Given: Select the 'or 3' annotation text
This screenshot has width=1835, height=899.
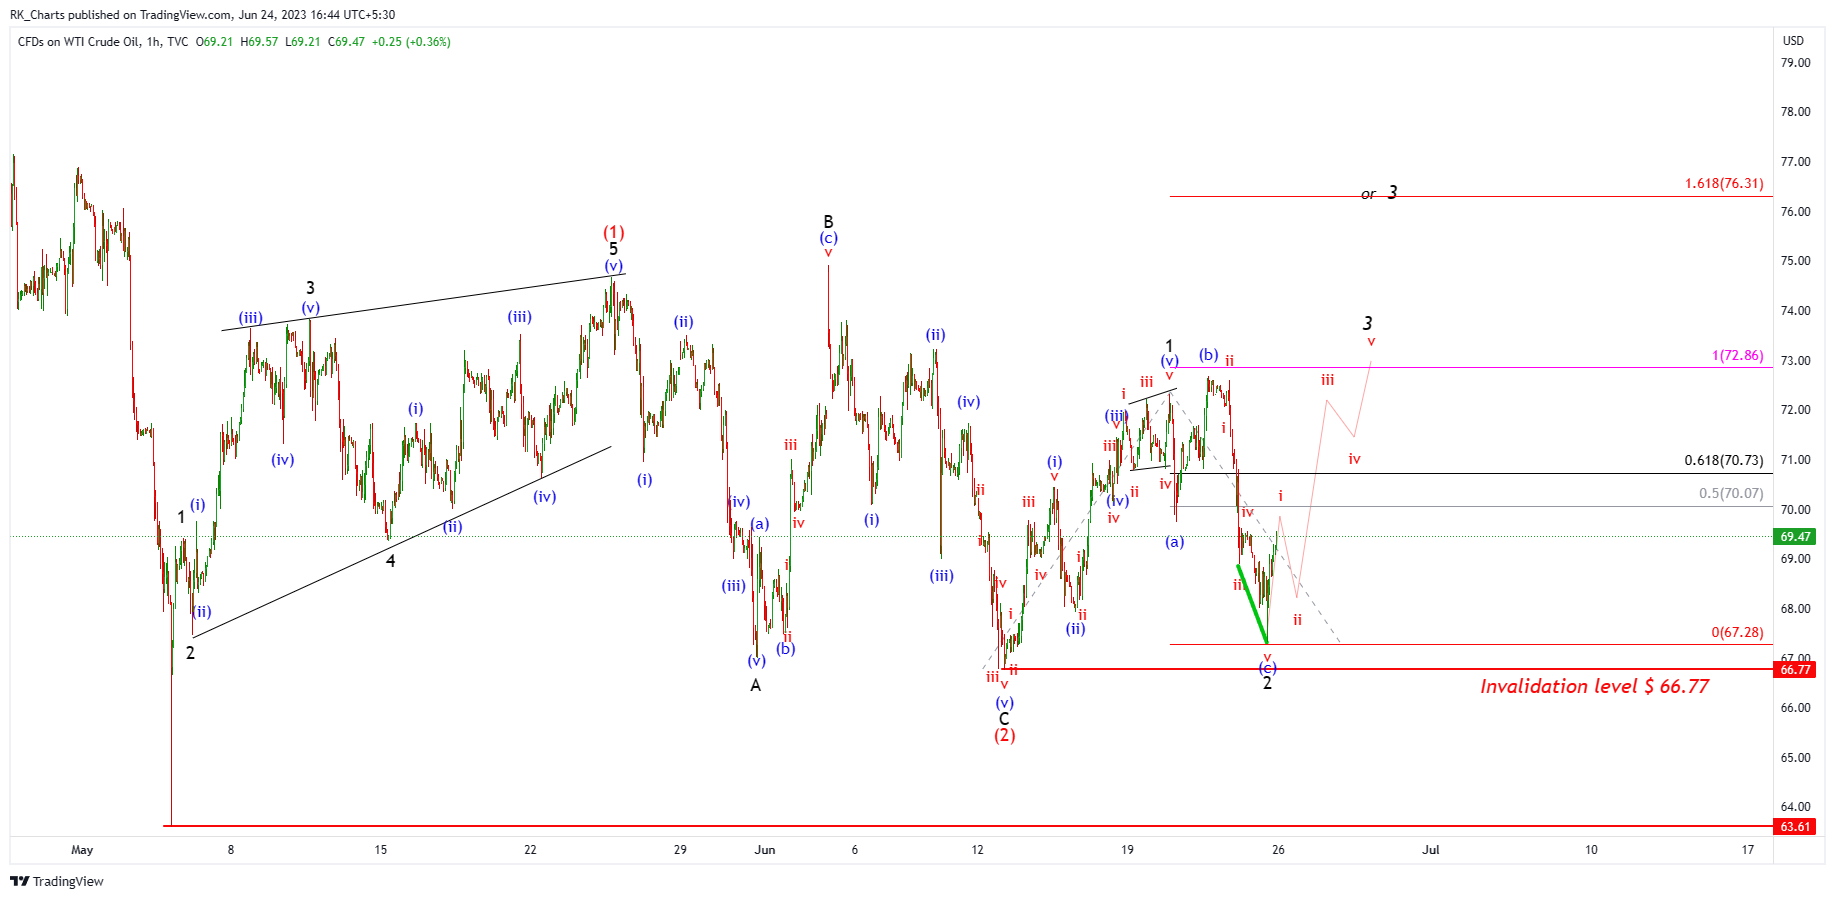Looking at the screenshot, I should click(1379, 193).
